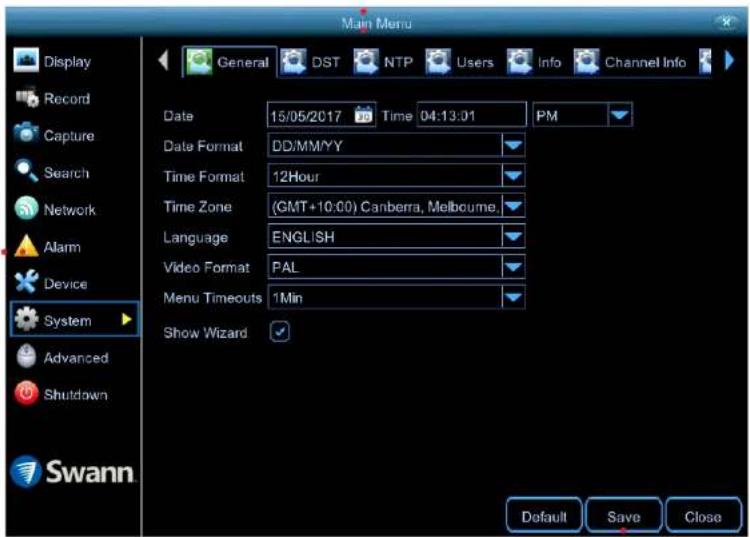Image resolution: width=750 pixels, height=537 pixels.
Task: Close Main Menu with X button
Action: (x=726, y=22)
